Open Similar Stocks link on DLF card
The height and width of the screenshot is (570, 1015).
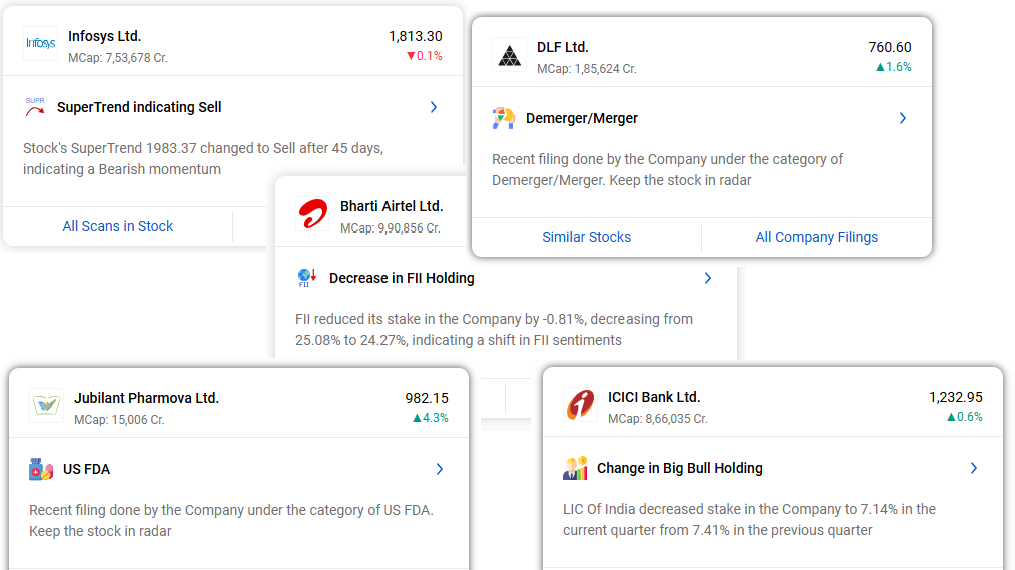[x=586, y=237]
